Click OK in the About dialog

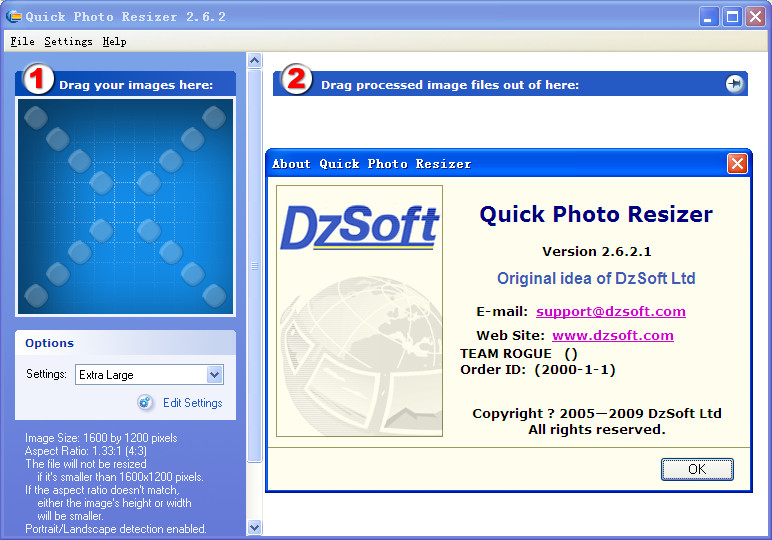(697, 469)
